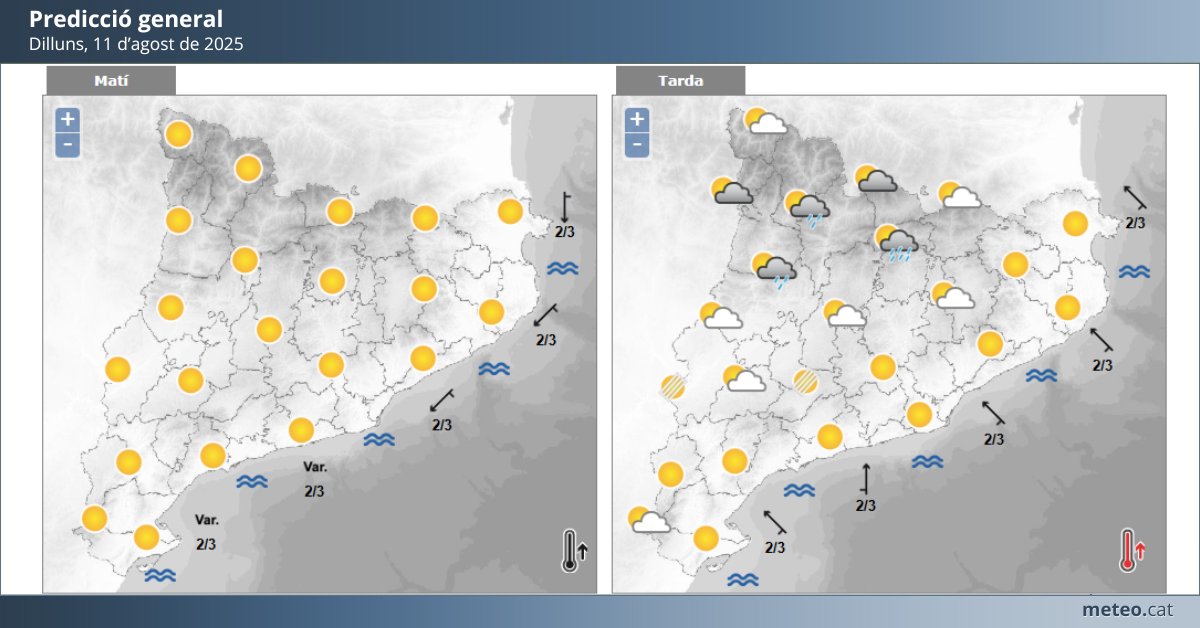Image resolution: width=1200 pixels, height=628 pixels.
Task: Click the central hazy sun icon on Tarda map
Action: coord(805,381)
